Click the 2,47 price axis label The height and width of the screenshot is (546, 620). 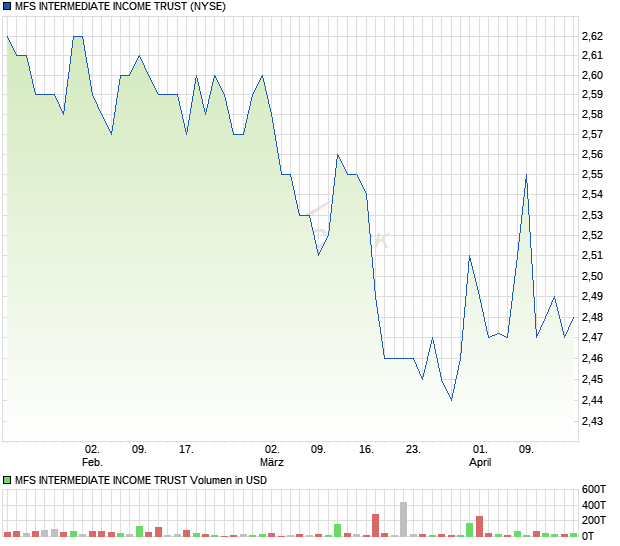click(x=592, y=337)
